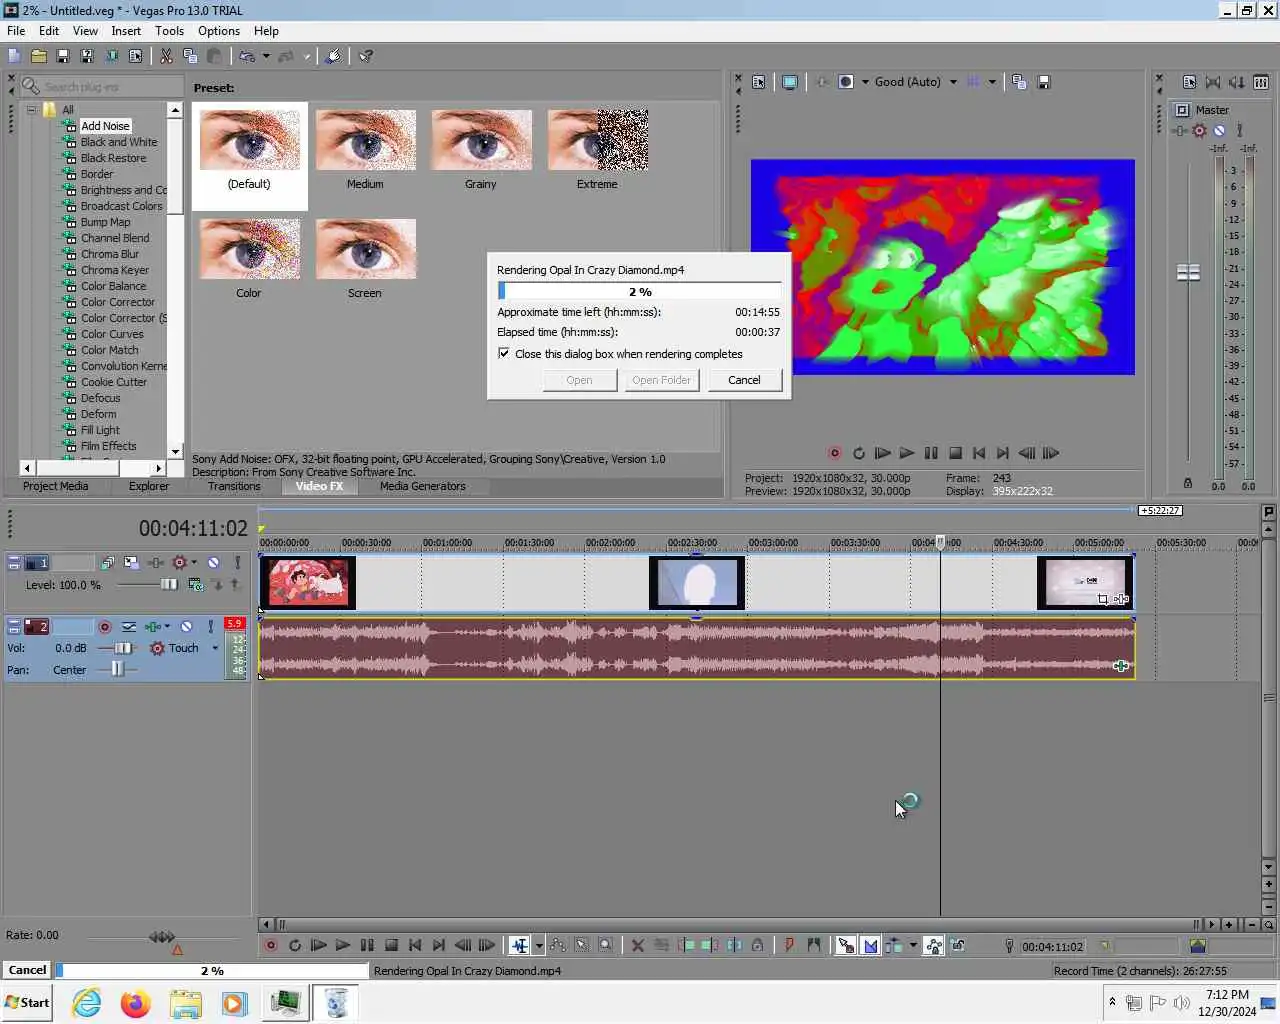Open the split-screen view dropdown arrow
The image size is (1280, 1024).
tap(865, 82)
